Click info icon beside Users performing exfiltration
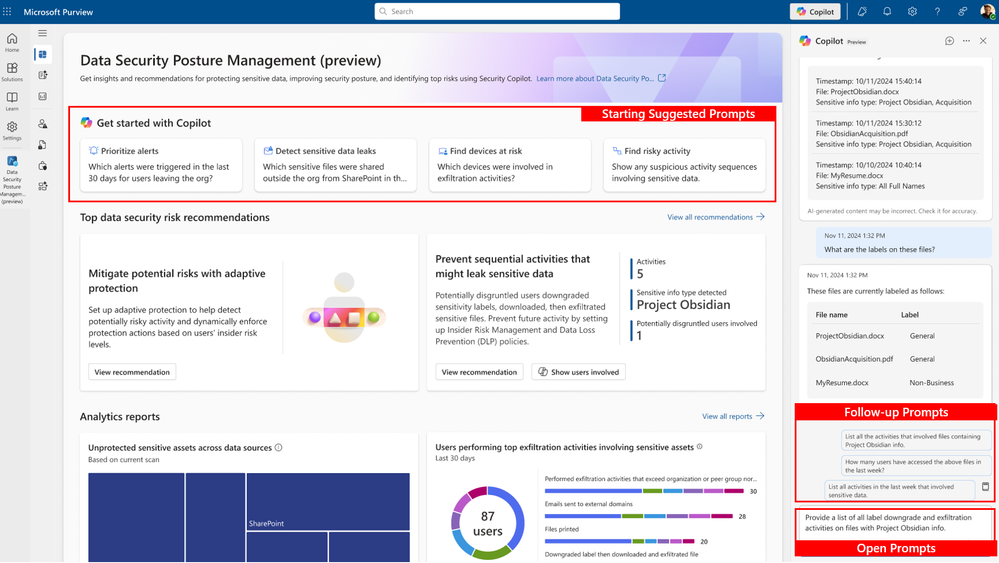The height and width of the screenshot is (563, 999). coord(700,447)
